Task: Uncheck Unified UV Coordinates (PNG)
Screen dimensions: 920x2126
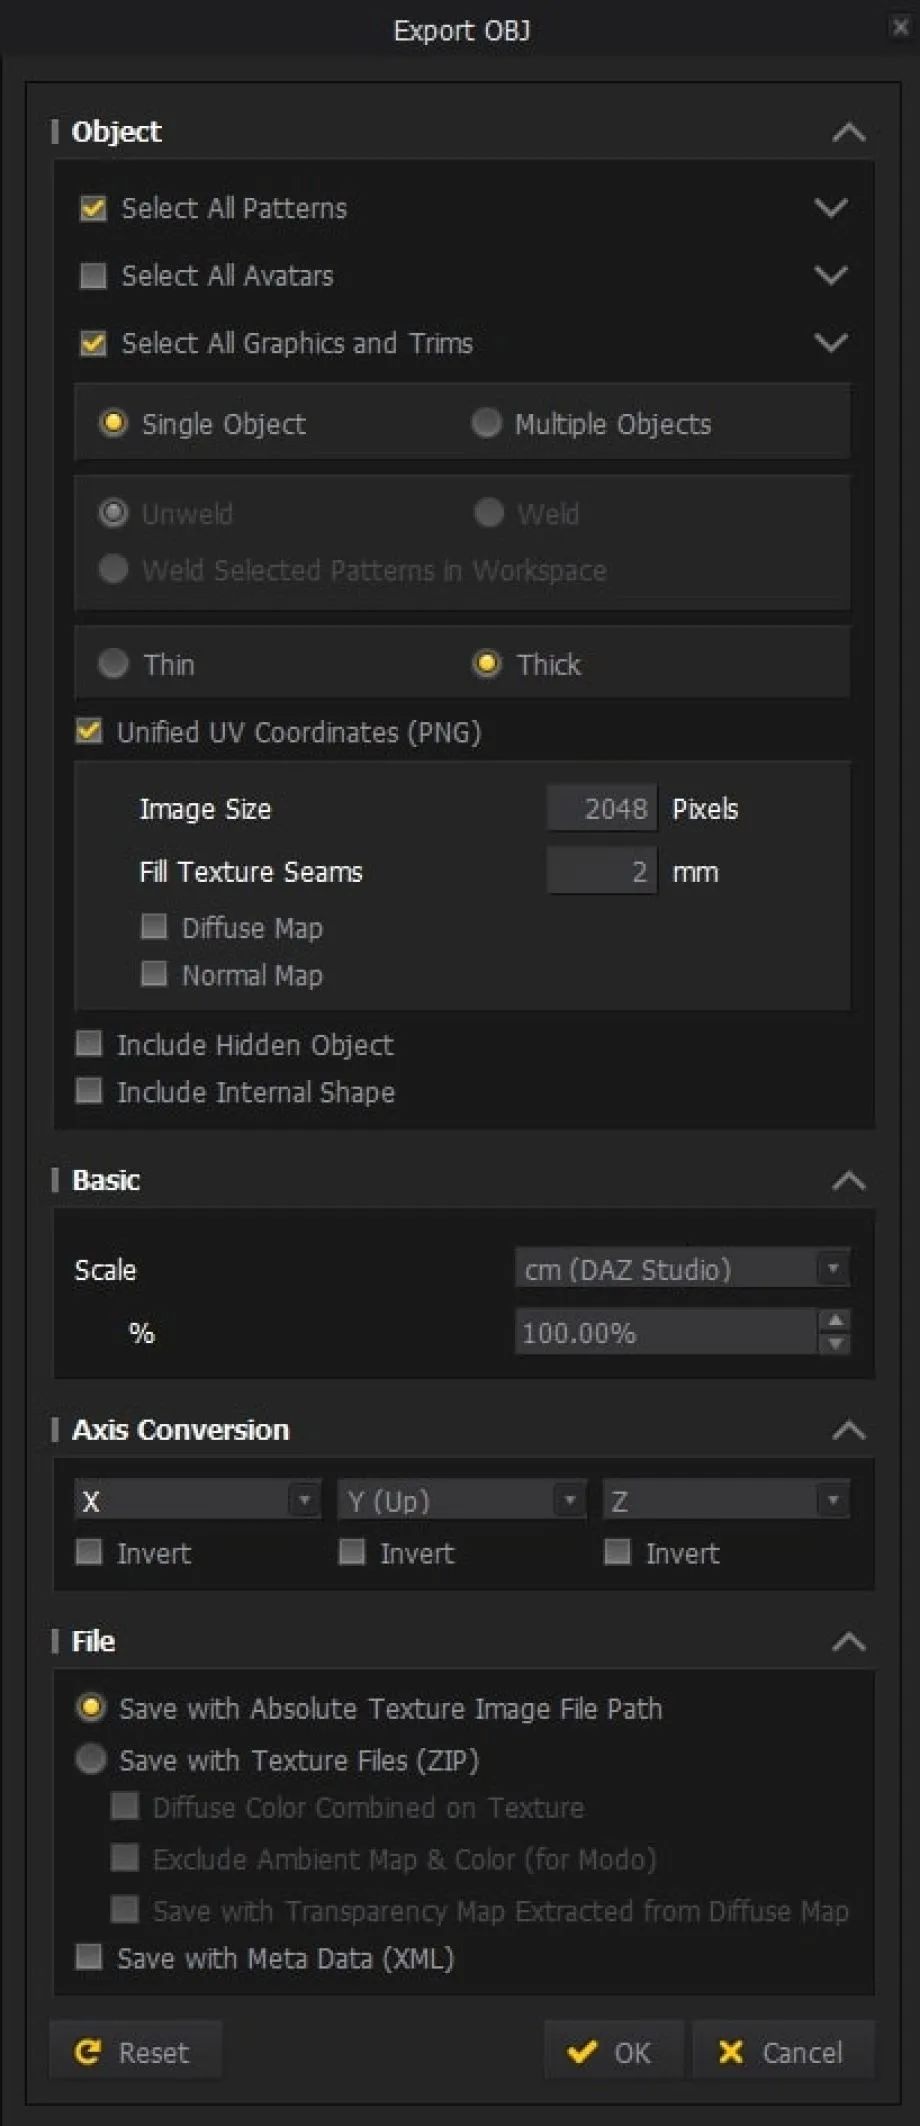Action: [90, 731]
